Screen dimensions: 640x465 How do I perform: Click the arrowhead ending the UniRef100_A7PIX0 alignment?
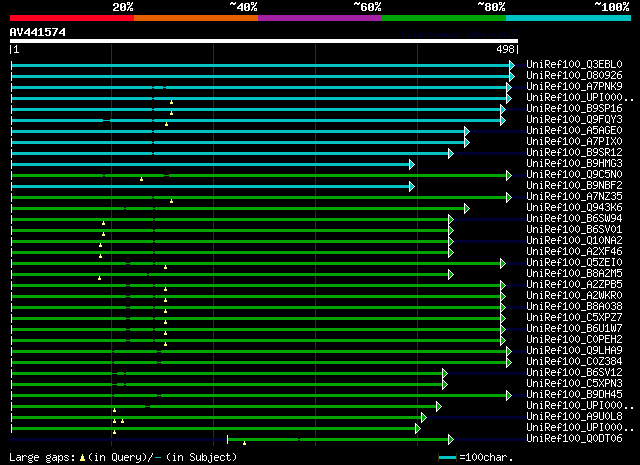467,142
